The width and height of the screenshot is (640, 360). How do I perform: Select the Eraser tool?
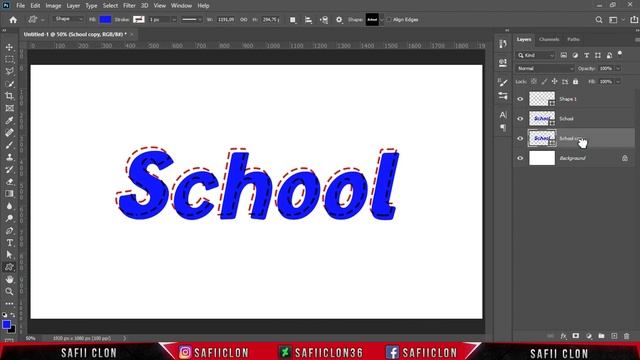click(x=9, y=182)
